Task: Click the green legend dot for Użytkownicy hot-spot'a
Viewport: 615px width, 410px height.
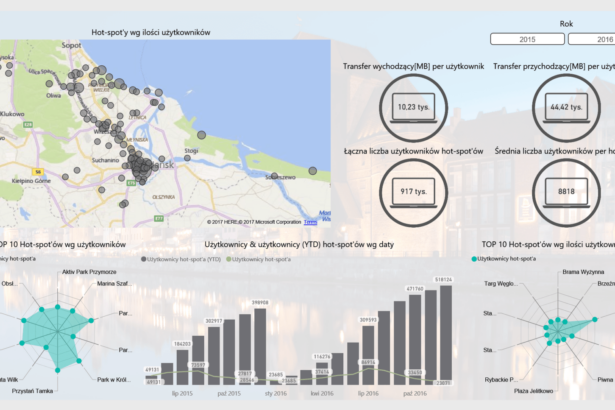Action: [229, 259]
